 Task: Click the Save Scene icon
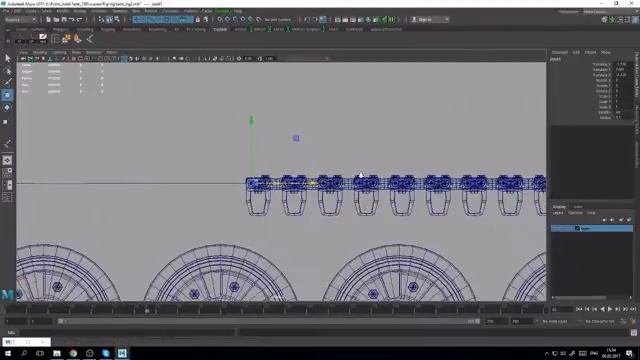click(x=64, y=20)
